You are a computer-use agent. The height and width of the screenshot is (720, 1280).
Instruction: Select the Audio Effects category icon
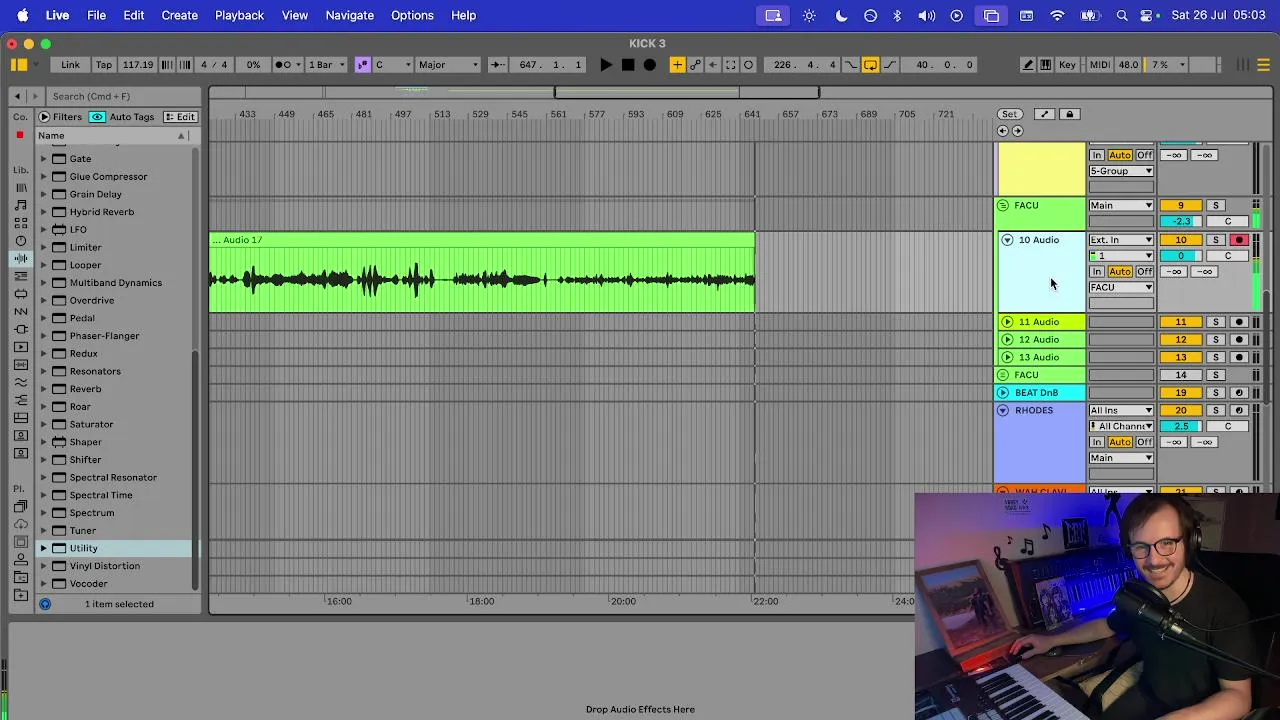click(x=21, y=259)
